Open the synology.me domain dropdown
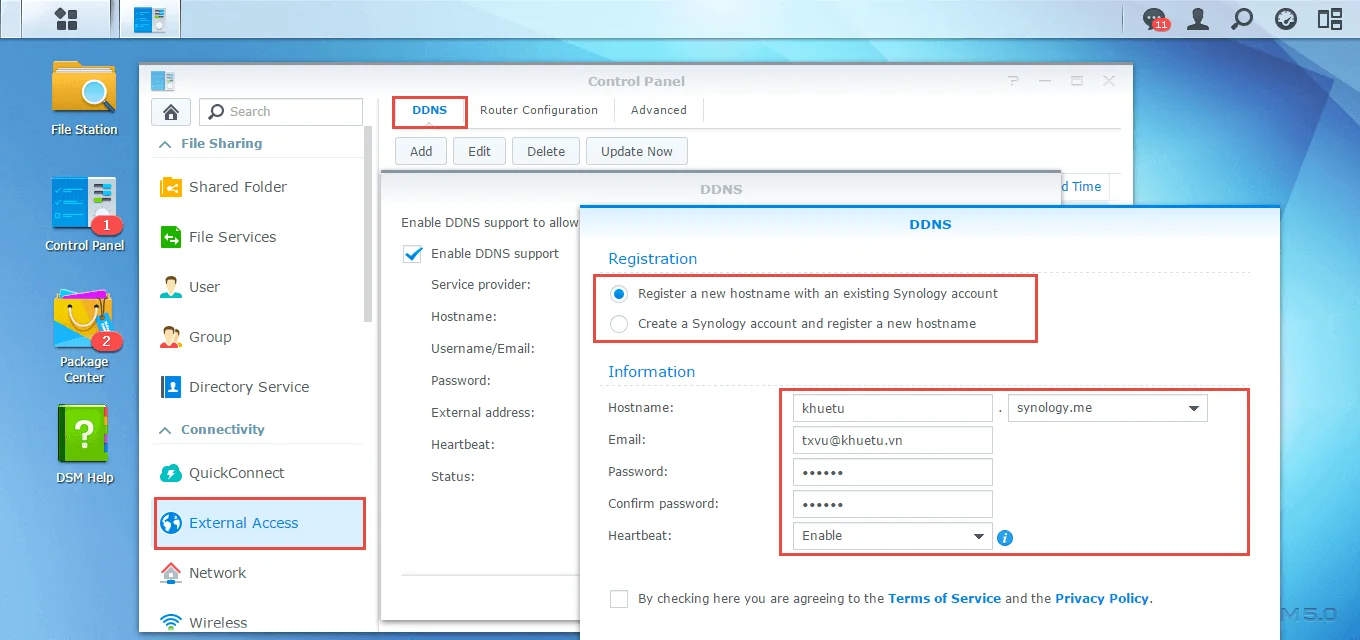The width and height of the screenshot is (1360, 640). [x=1193, y=407]
